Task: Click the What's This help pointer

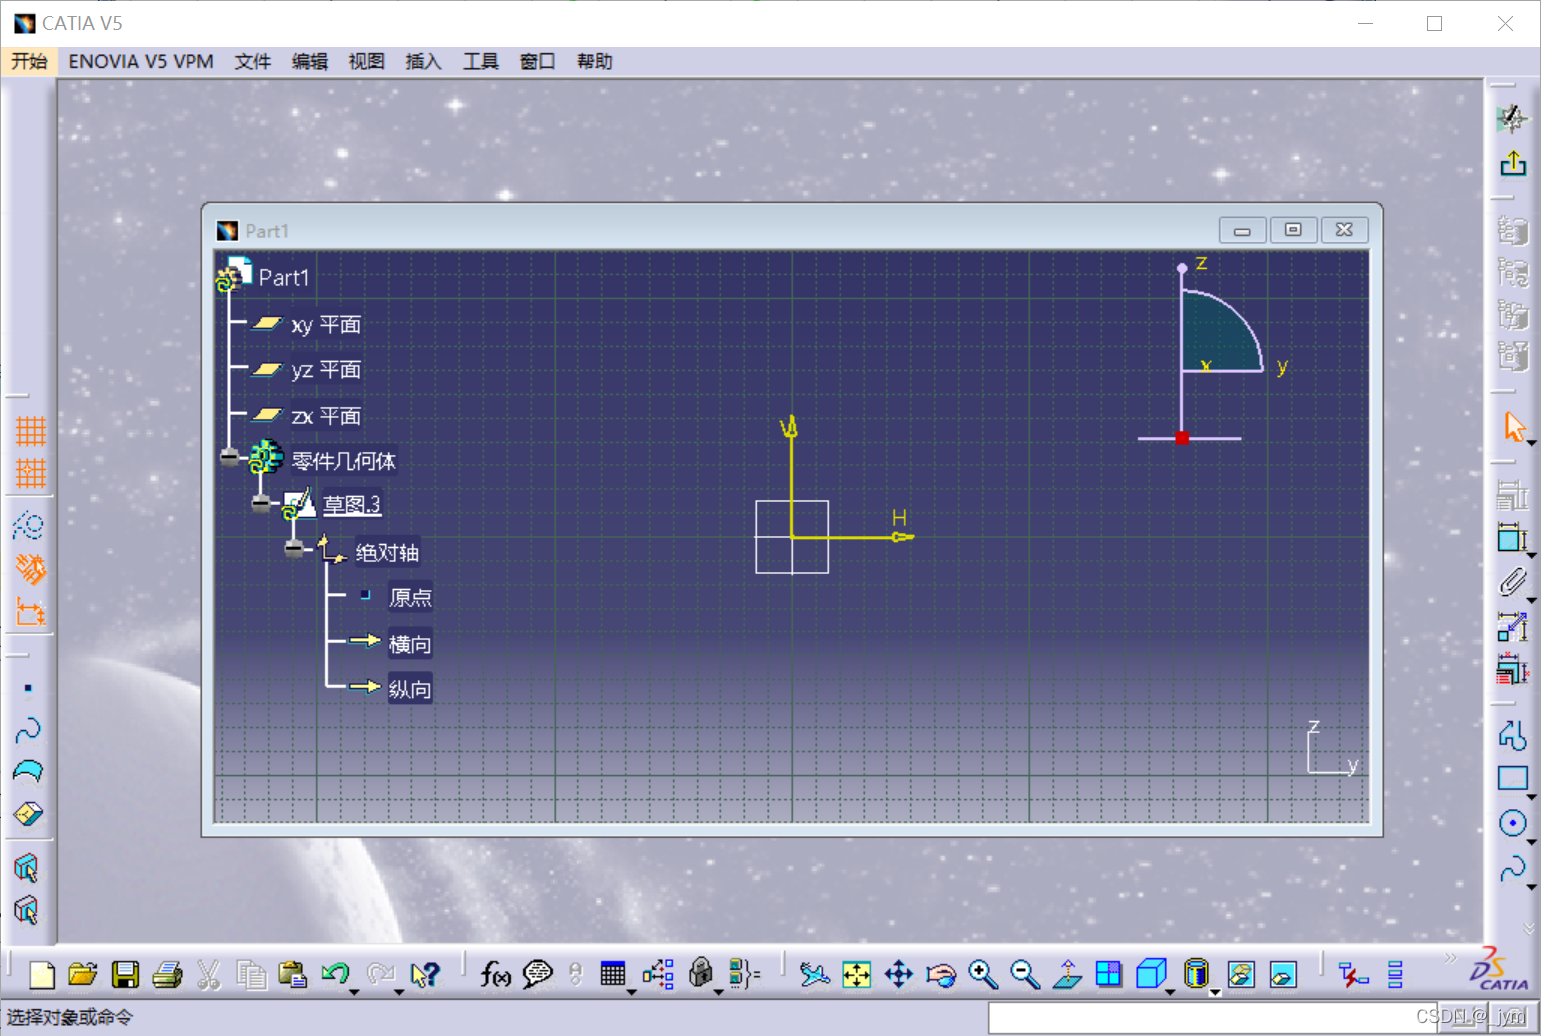Action: click(425, 974)
